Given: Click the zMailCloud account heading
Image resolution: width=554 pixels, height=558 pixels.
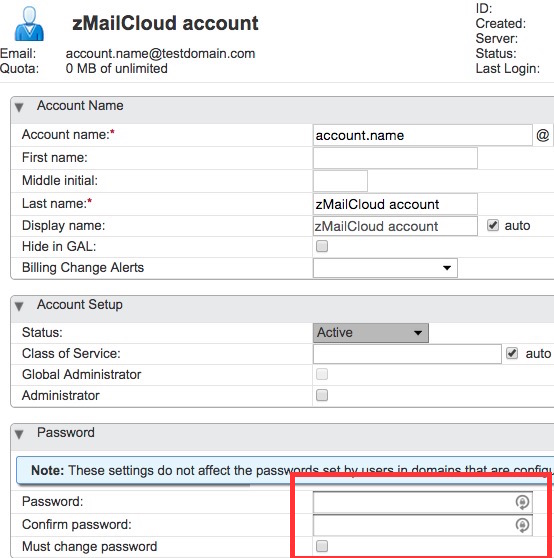Looking at the screenshot, I should click(165, 23).
